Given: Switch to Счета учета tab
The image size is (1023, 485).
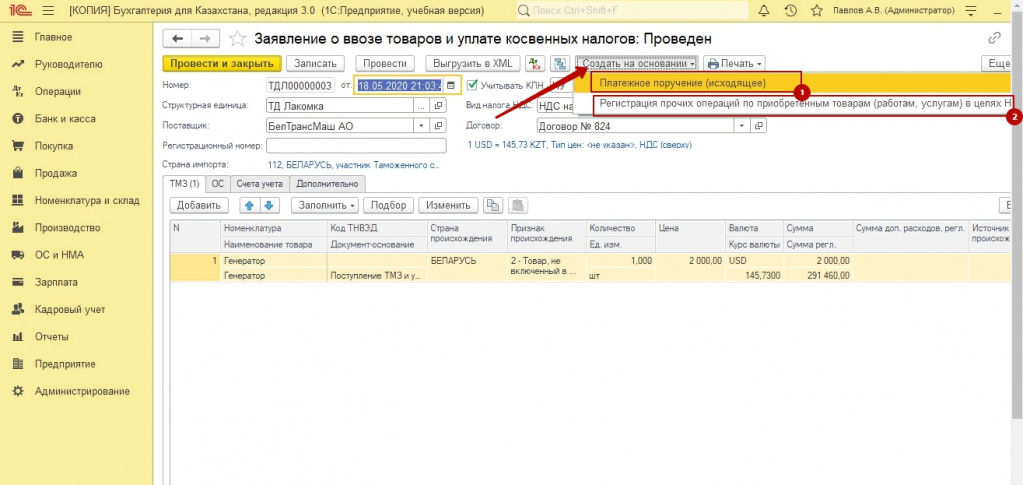Looking at the screenshot, I should (259, 184).
